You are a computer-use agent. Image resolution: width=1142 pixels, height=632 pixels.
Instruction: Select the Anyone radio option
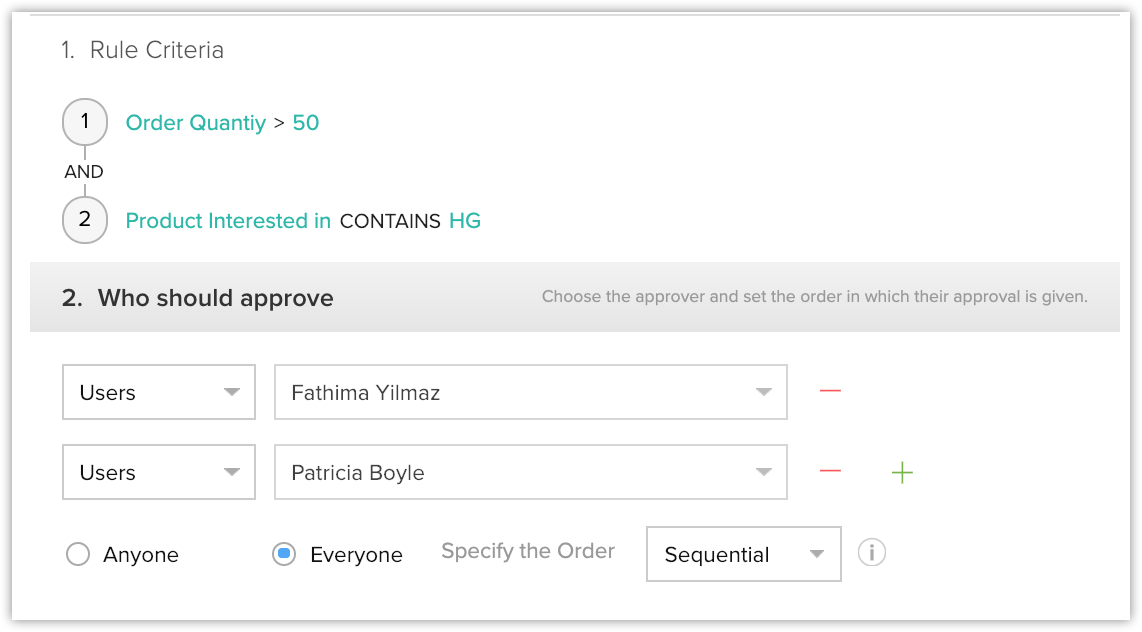click(78, 554)
